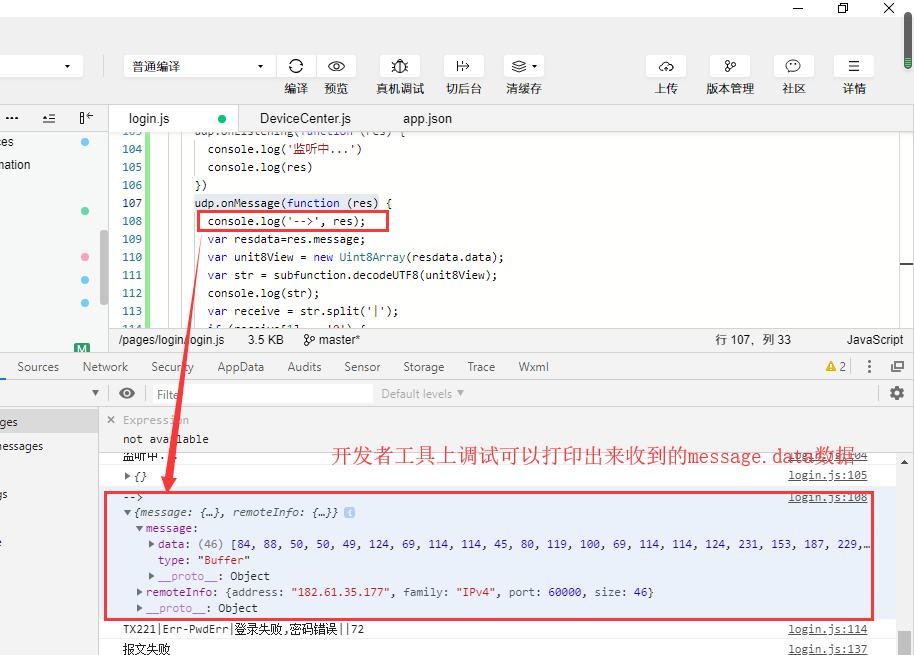
Task: Click the 切后台 switch-to-background icon
Action: [463, 66]
